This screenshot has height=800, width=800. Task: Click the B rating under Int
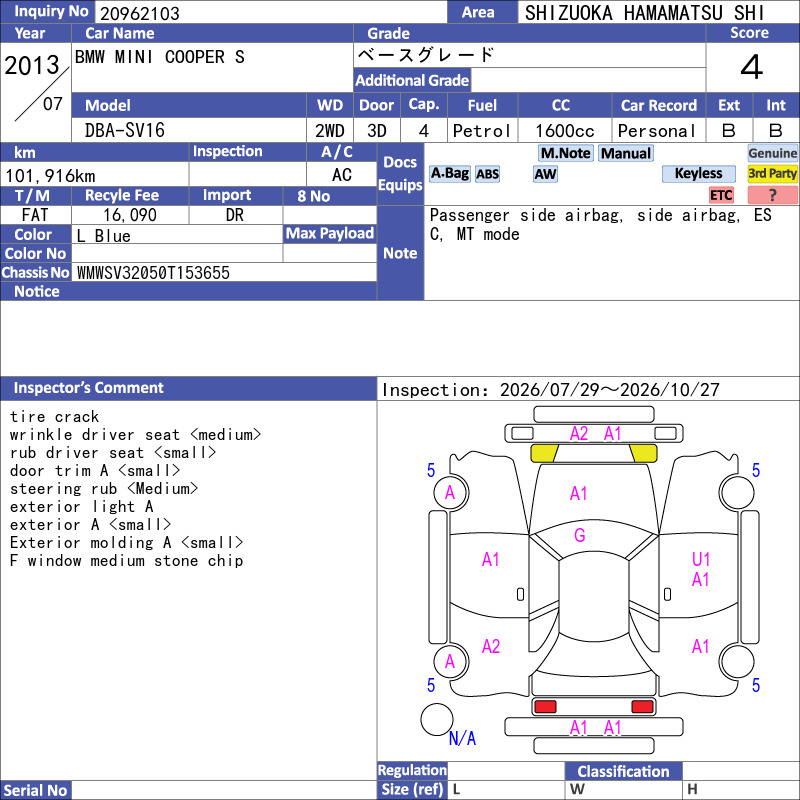click(776, 131)
